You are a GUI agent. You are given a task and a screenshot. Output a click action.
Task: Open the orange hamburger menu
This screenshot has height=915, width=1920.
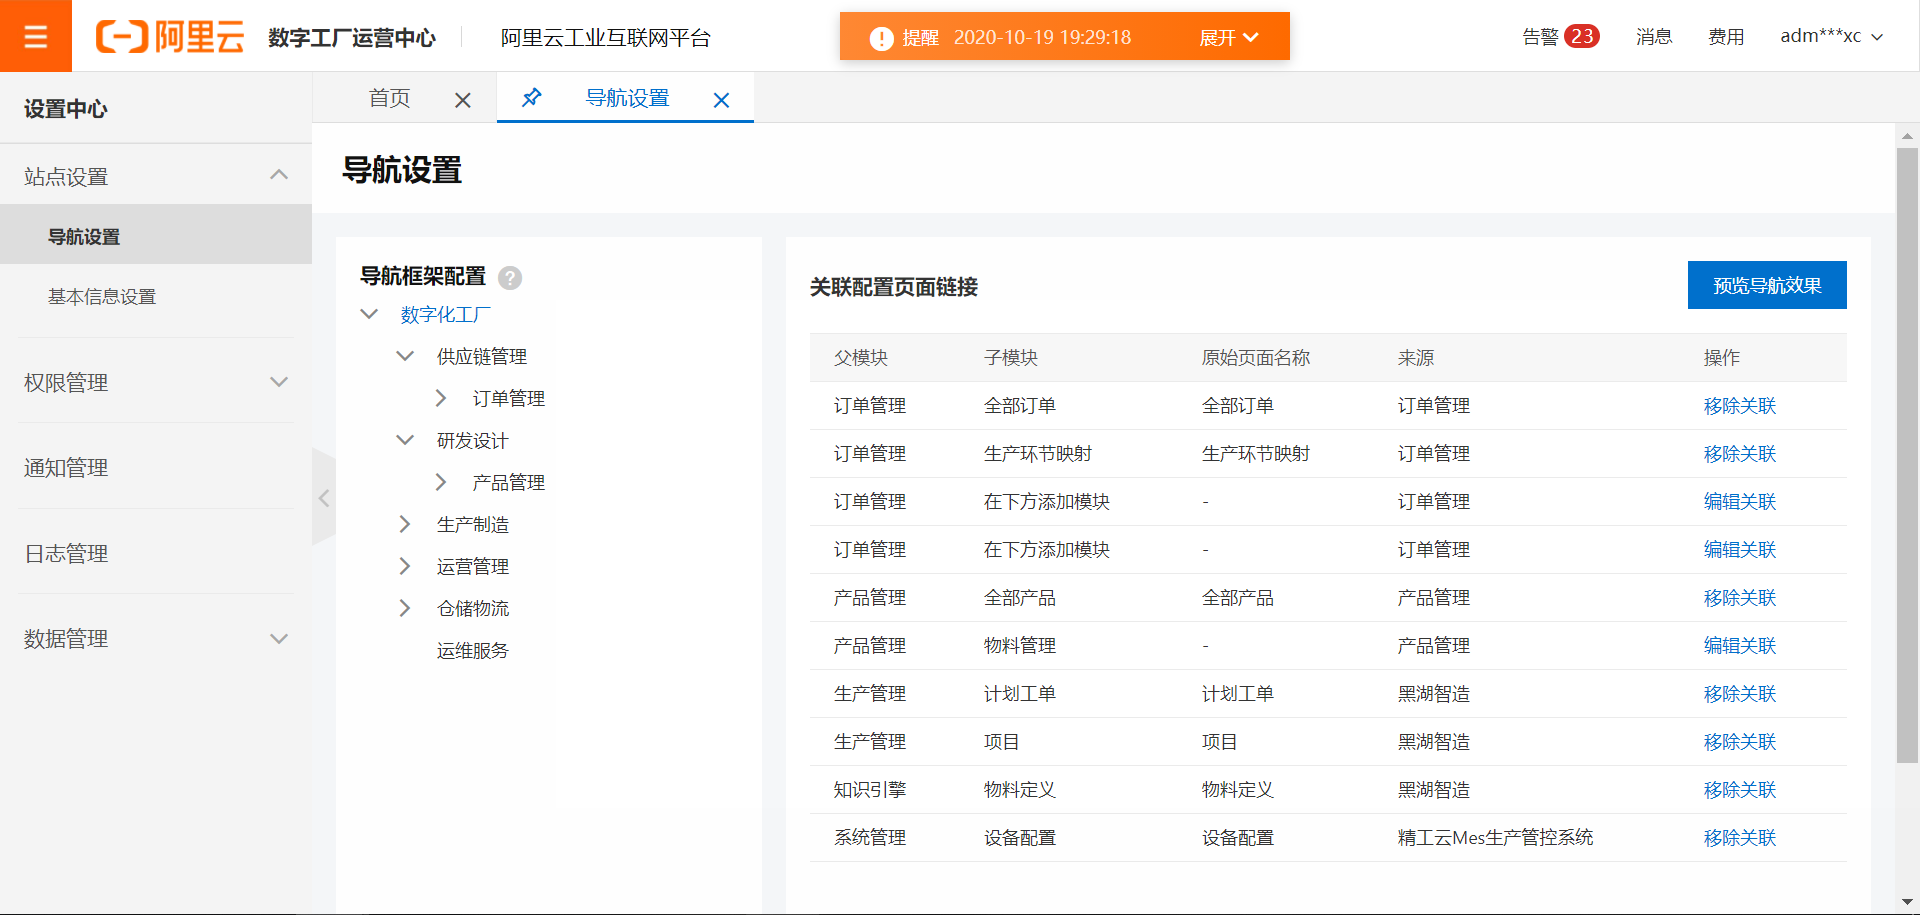tap(36, 36)
